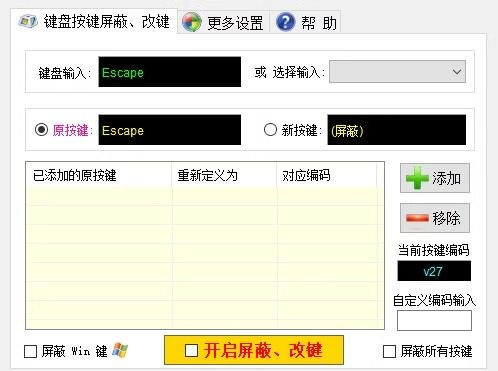
Task: Click the 重新定义为 column header
Action: point(224,175)
